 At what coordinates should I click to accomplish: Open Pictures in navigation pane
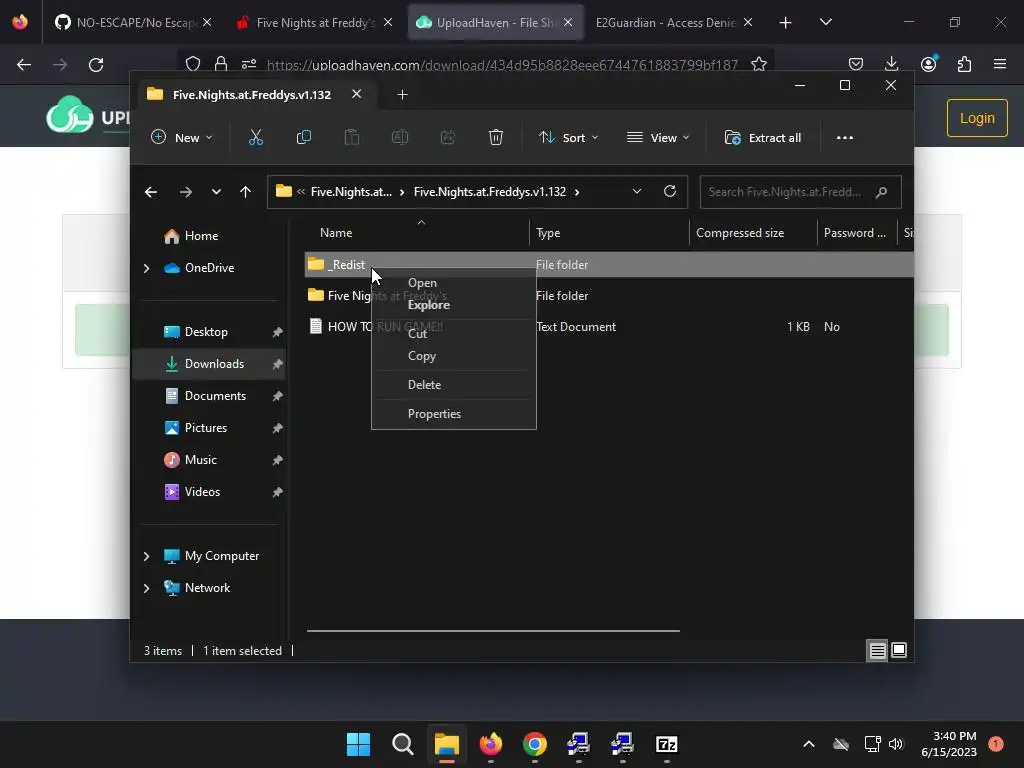(209, 428)
